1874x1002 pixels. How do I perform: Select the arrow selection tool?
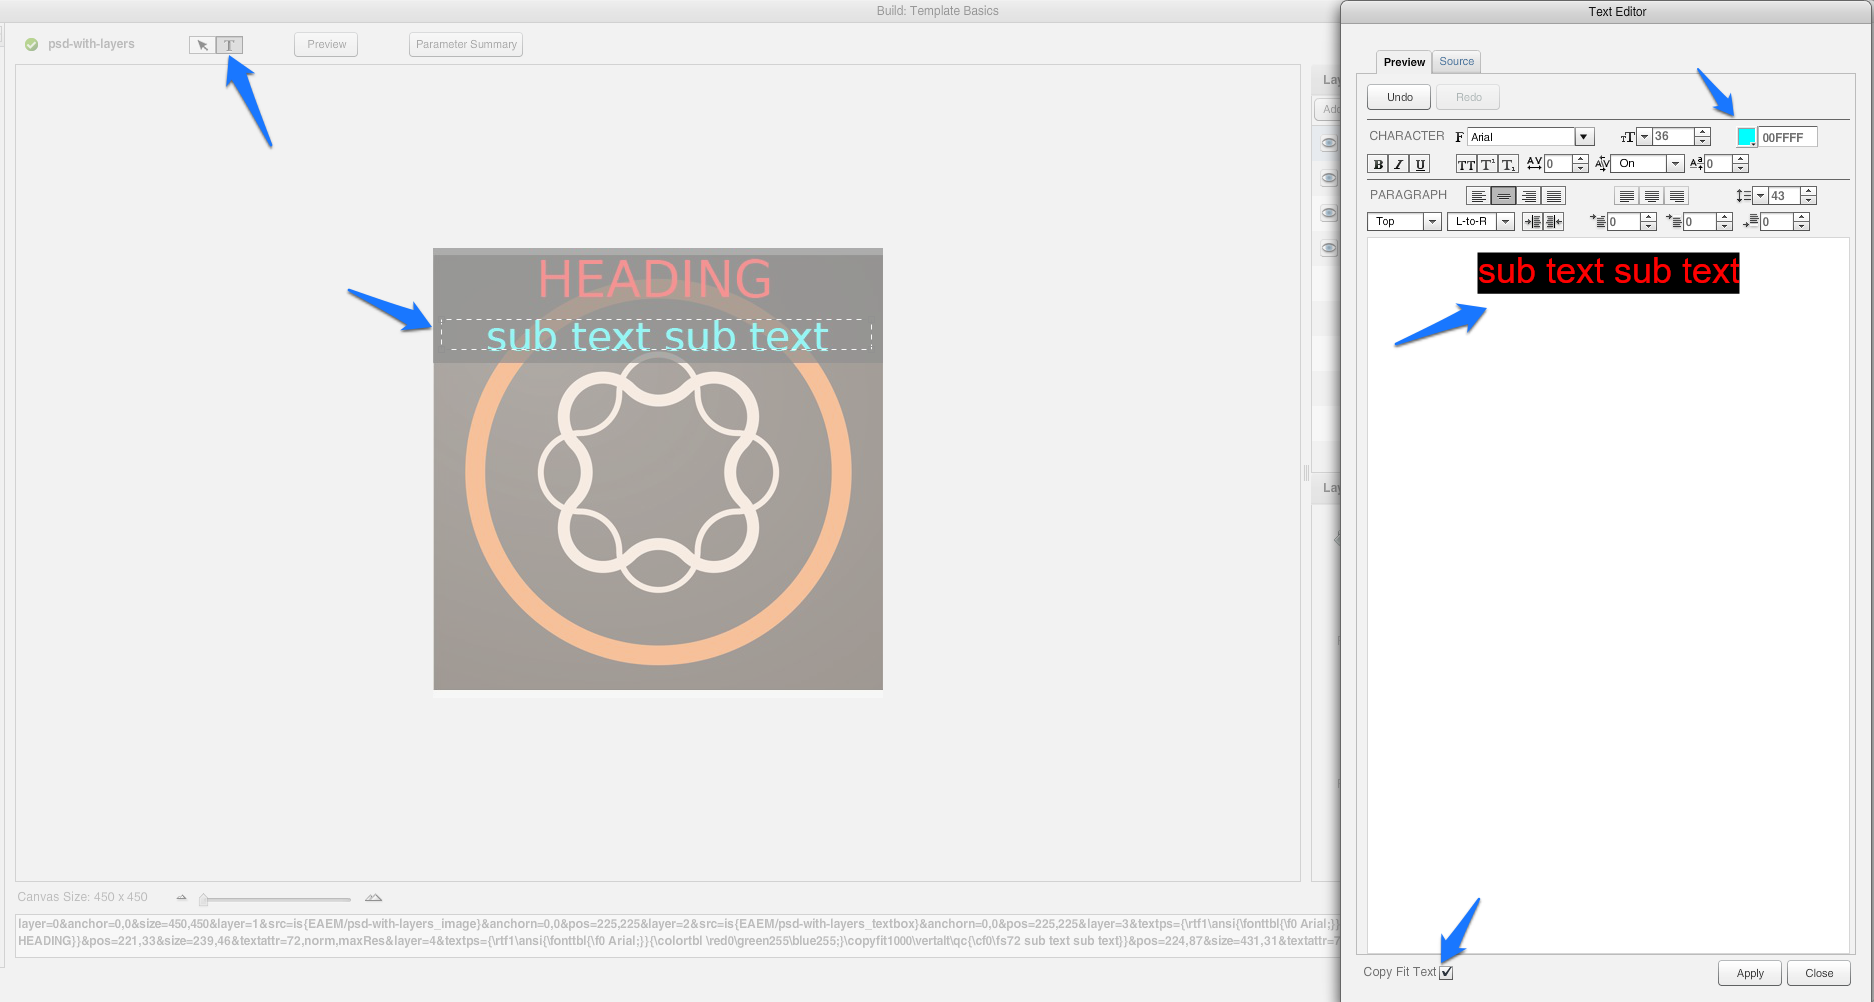(x=201, y=44)
